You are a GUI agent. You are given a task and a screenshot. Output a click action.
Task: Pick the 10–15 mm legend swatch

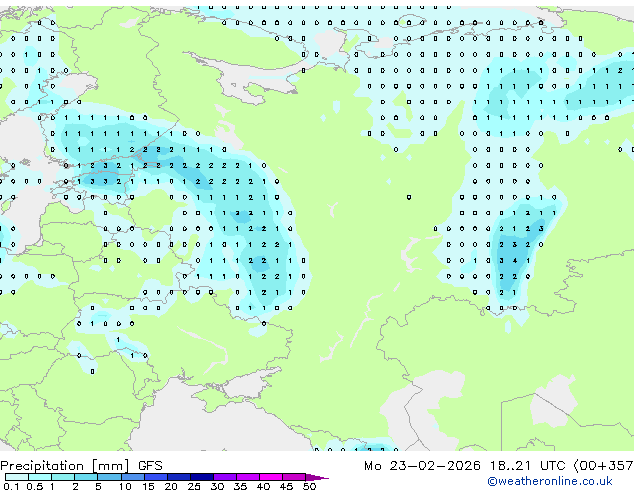(132, 477)
